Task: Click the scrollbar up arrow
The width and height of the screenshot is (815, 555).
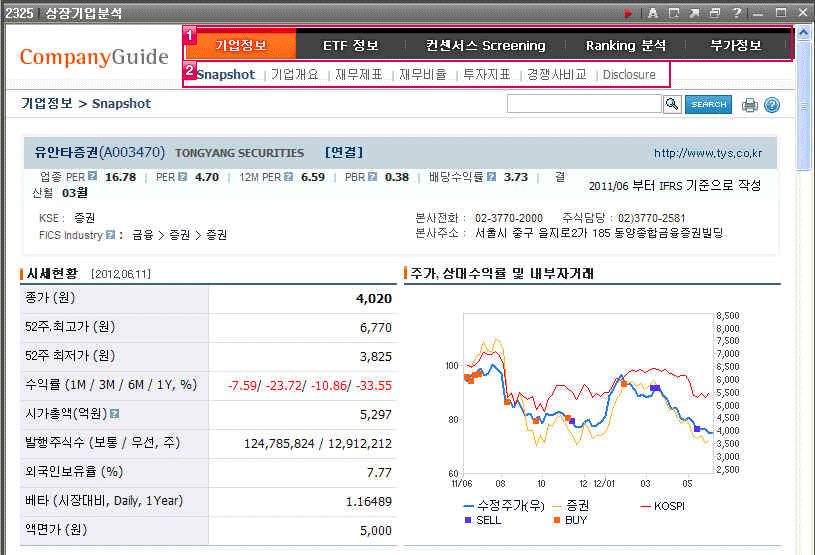Action: [804, 33]
